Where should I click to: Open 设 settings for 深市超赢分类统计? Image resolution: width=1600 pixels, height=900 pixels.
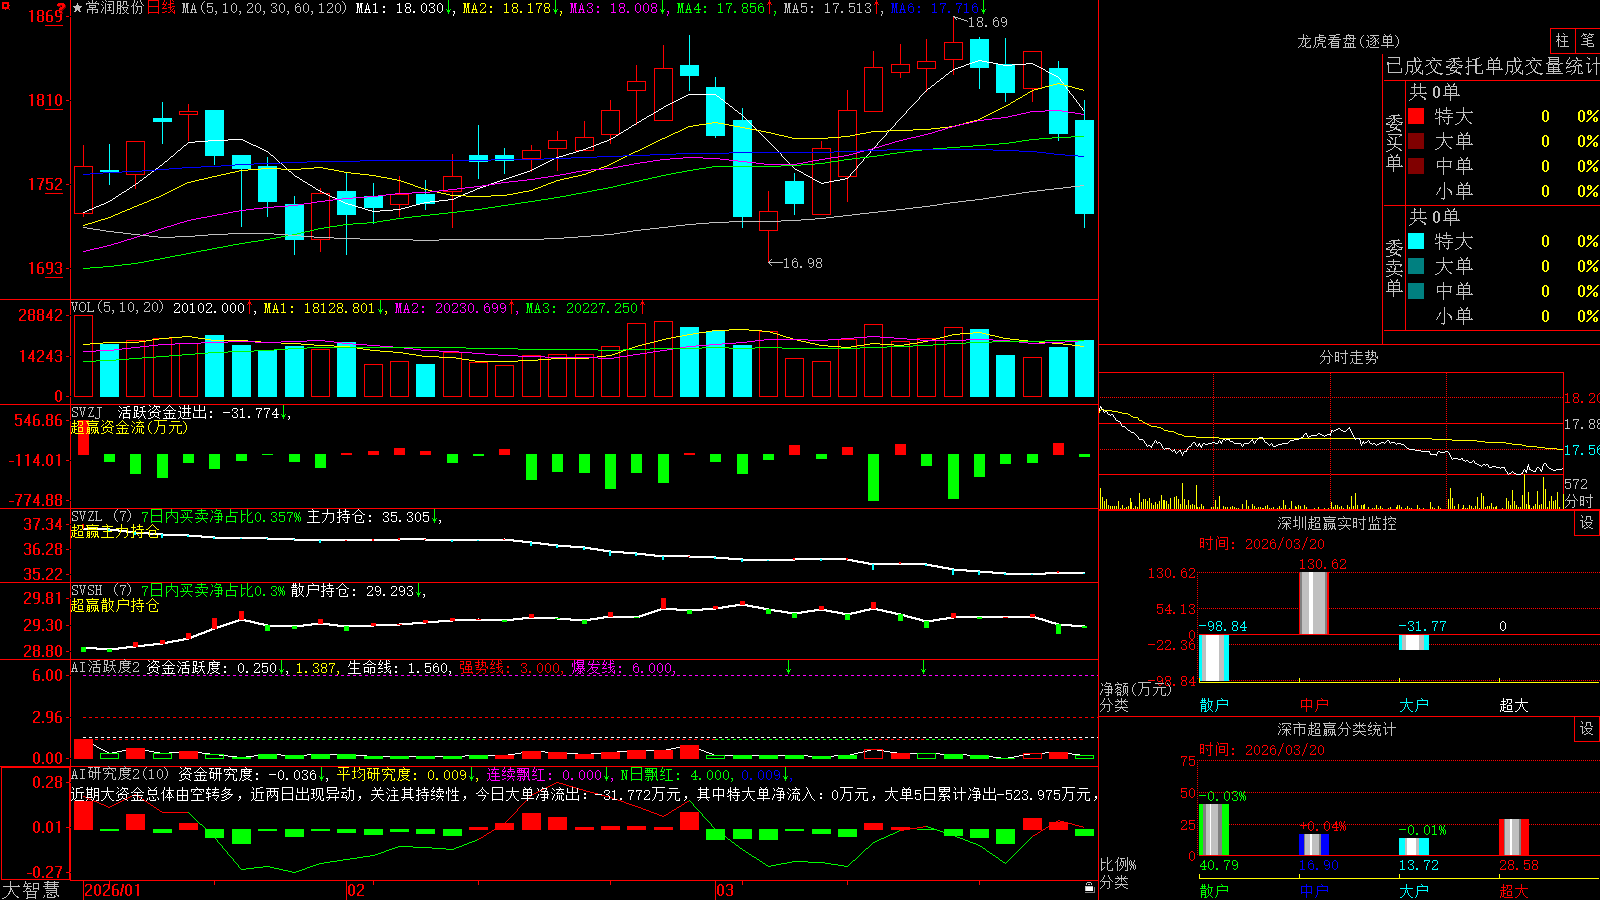pyautogui.click(x=1587, y=729)
